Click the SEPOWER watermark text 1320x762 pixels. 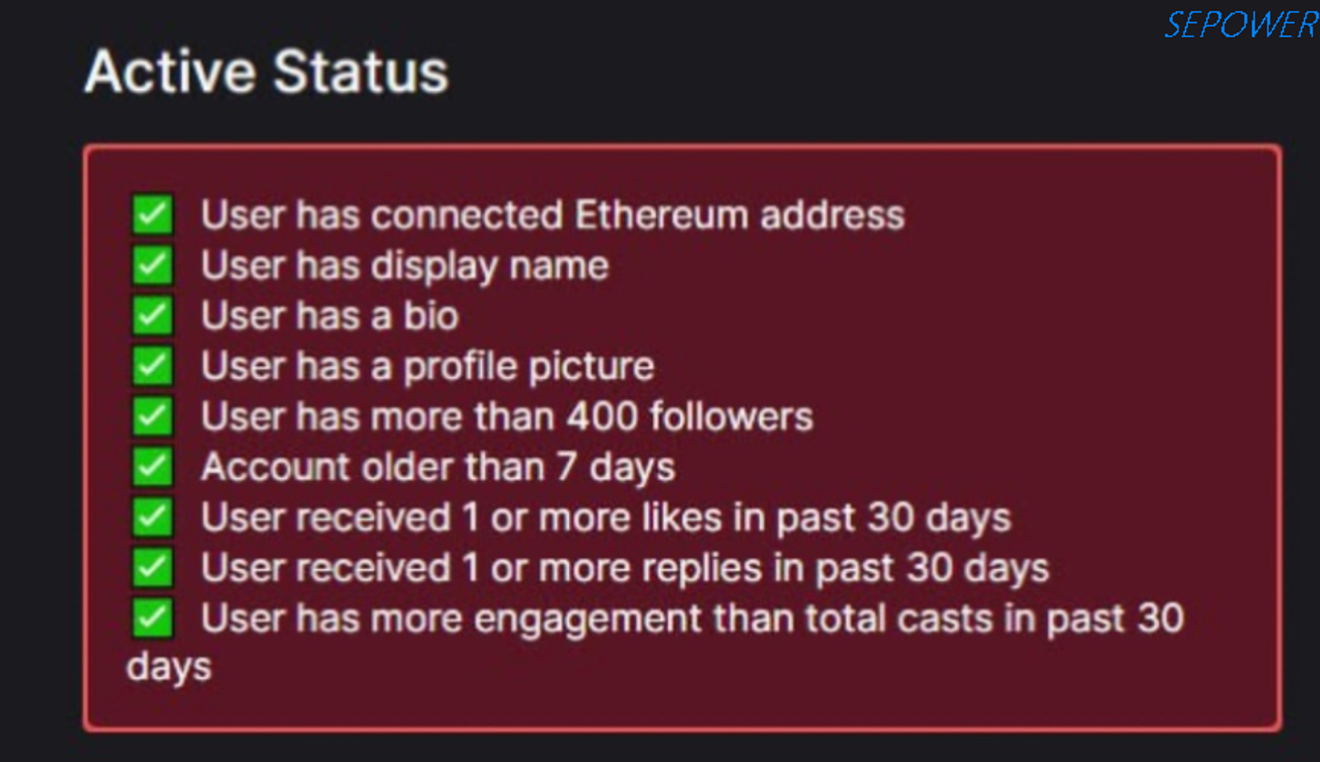pos(1241,24)
